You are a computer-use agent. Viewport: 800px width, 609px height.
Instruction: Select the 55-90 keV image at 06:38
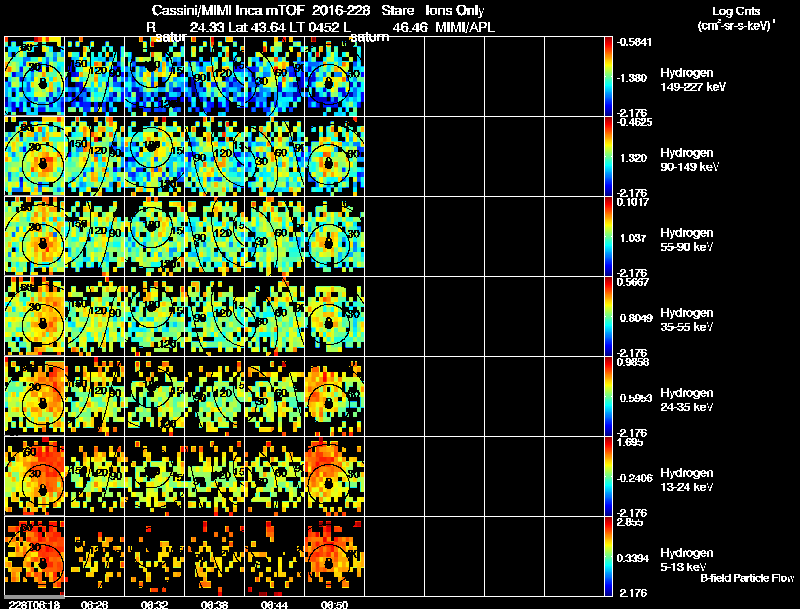click(215, 237)
